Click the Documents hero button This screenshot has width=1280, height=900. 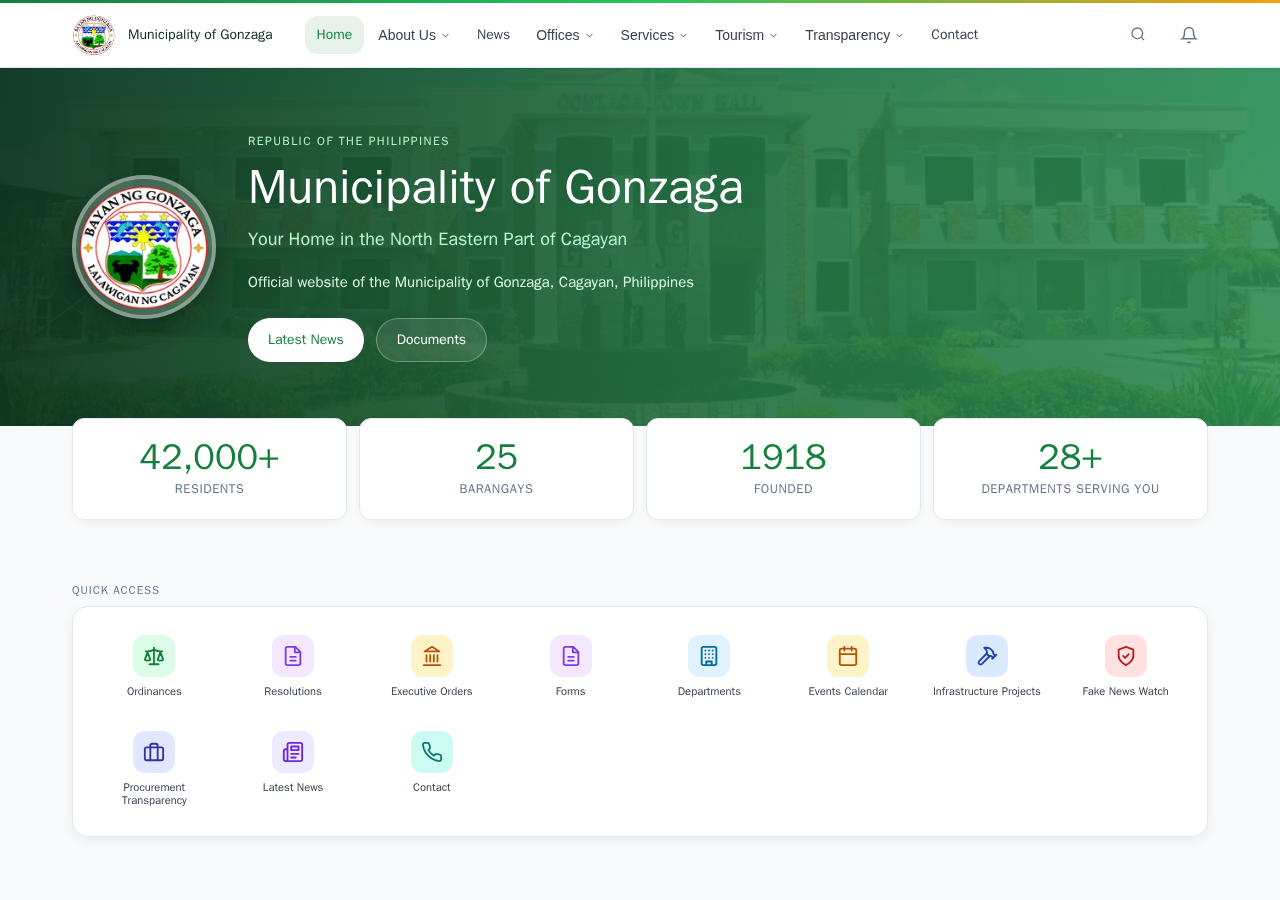(431, 340)
